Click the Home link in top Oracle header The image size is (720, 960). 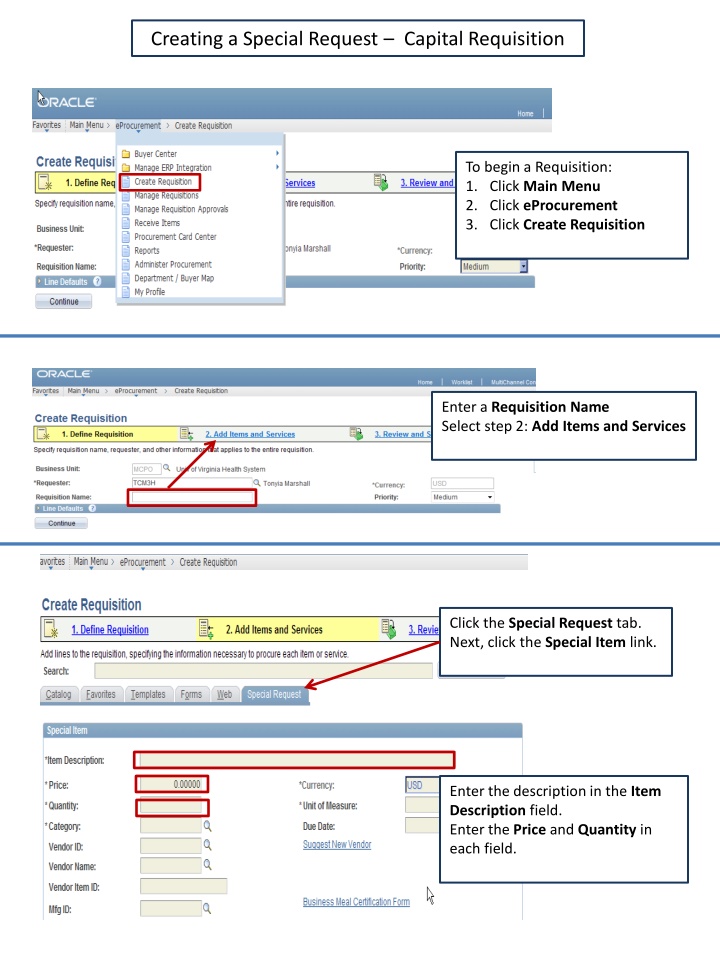[525, 113]
